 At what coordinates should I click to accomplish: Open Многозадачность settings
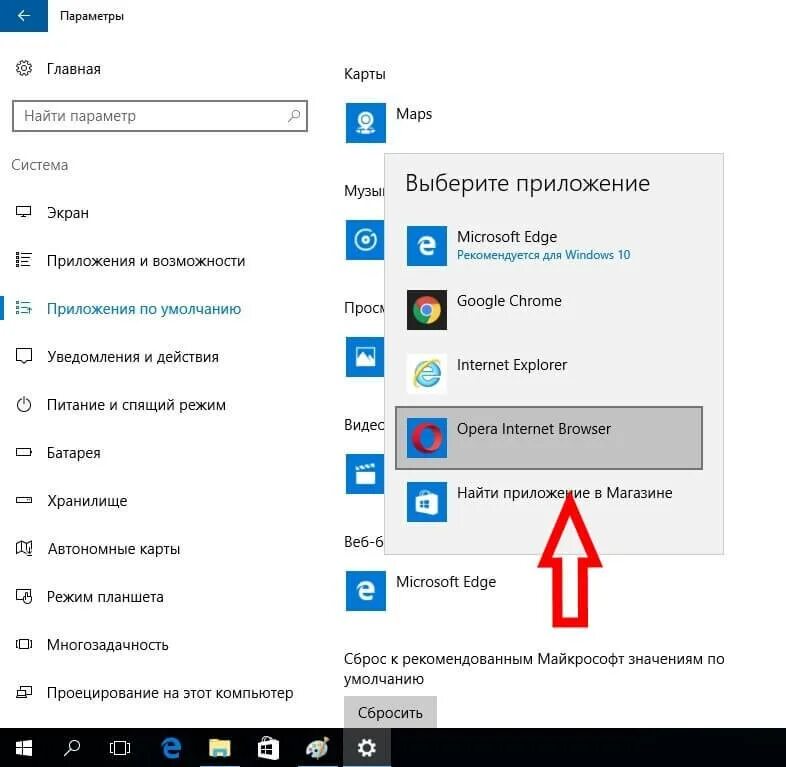[107, 645]
